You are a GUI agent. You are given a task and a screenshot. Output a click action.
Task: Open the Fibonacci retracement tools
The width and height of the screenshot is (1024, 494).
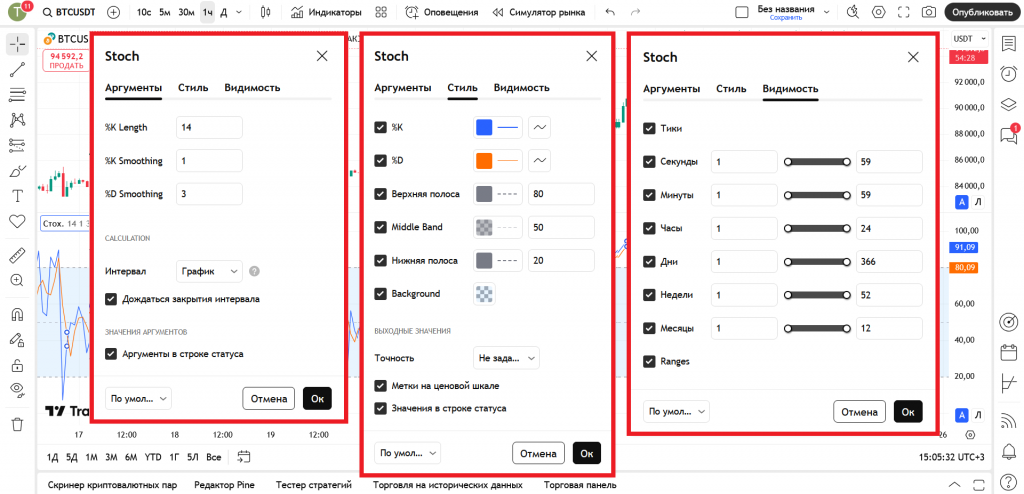click(x=18, y=95)
